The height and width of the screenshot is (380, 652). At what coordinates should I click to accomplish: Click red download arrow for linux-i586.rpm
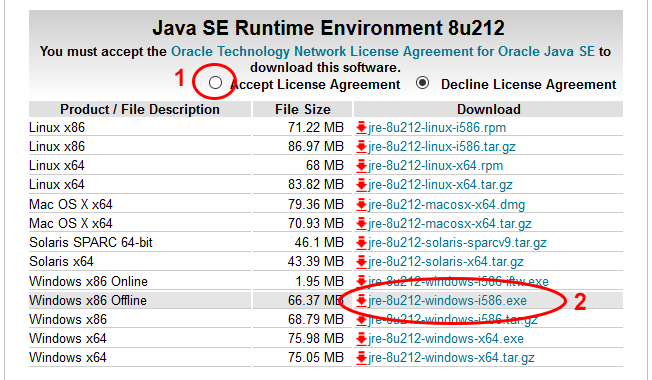click(x=361, y=128)
